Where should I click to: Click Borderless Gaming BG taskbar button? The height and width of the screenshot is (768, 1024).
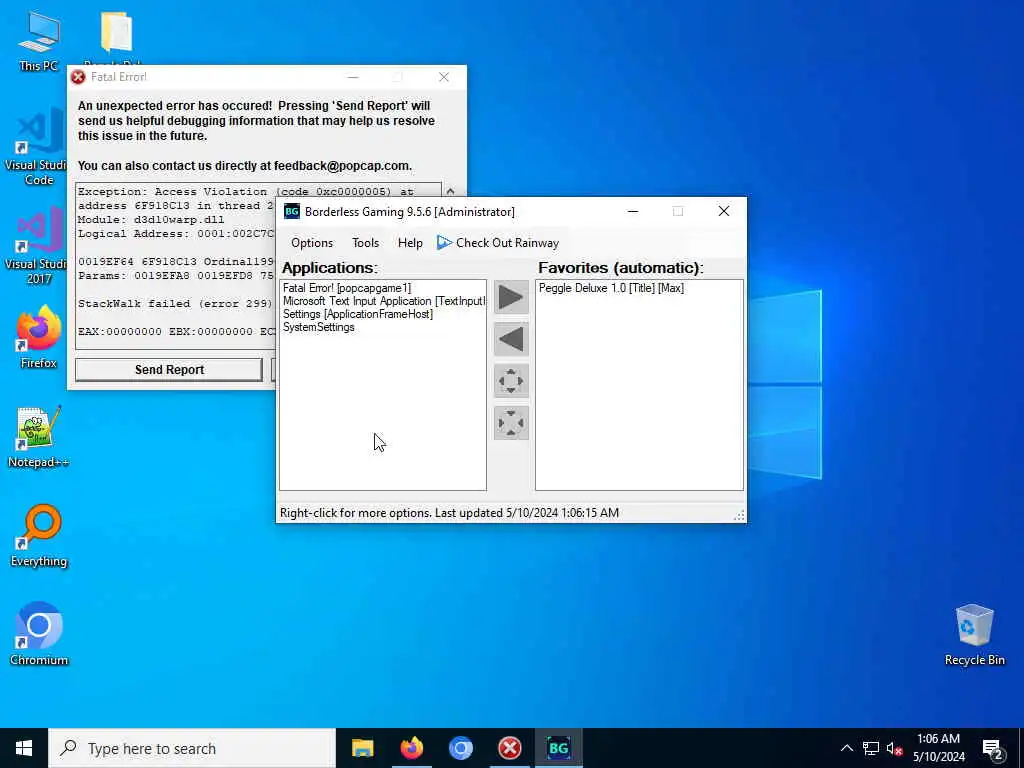pos(558,748)
